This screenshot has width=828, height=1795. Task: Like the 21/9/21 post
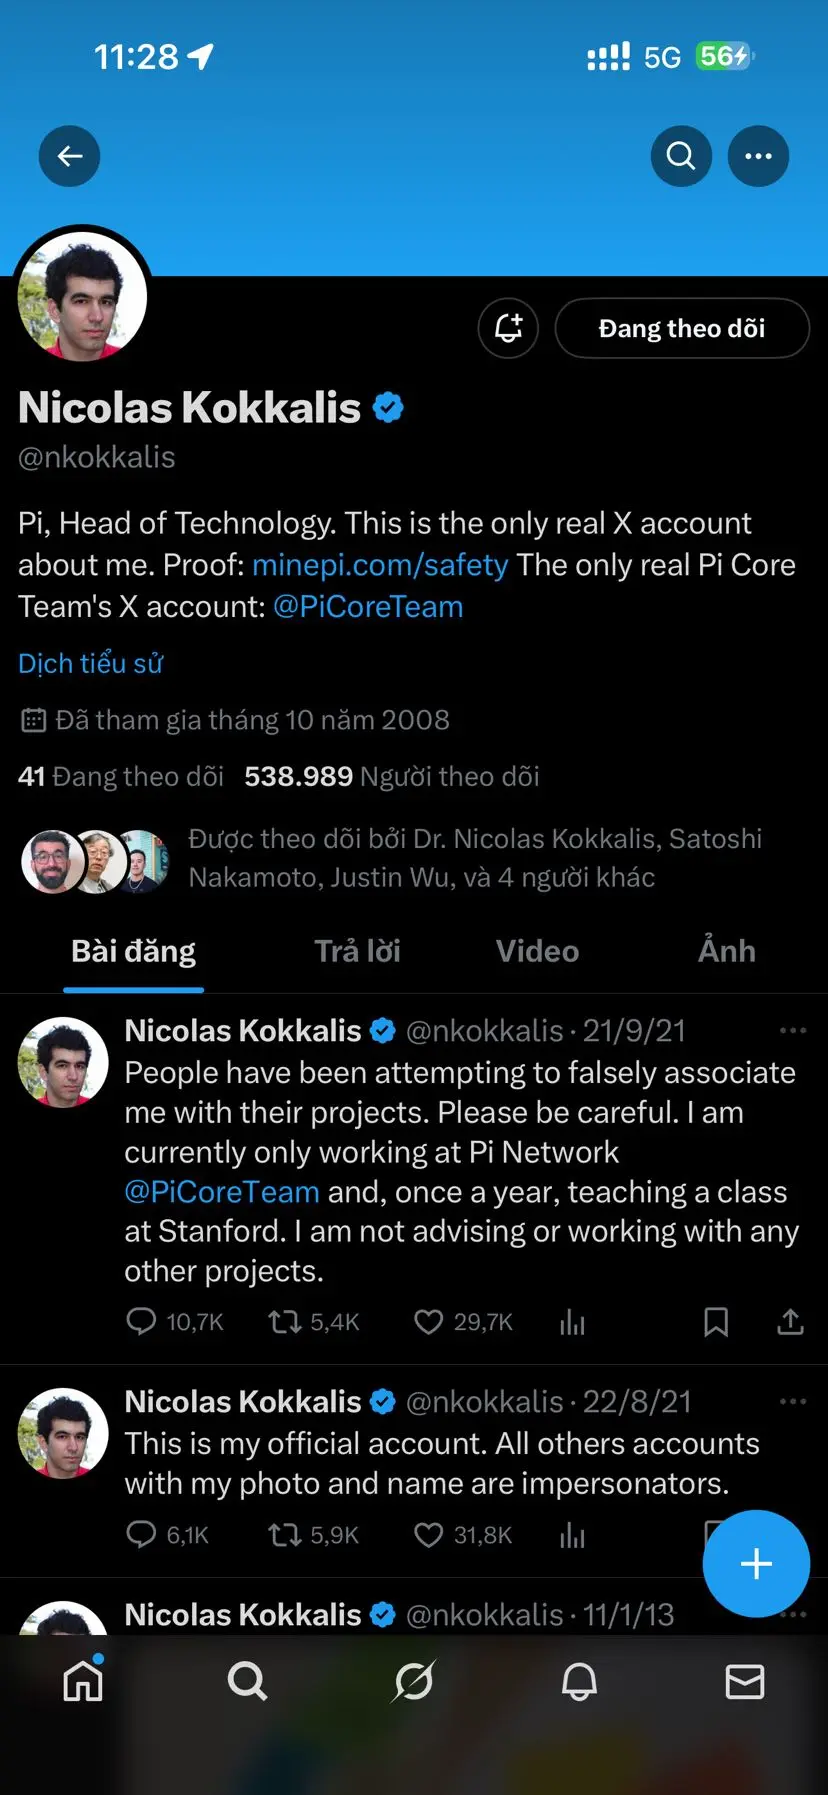point(429,1322)
